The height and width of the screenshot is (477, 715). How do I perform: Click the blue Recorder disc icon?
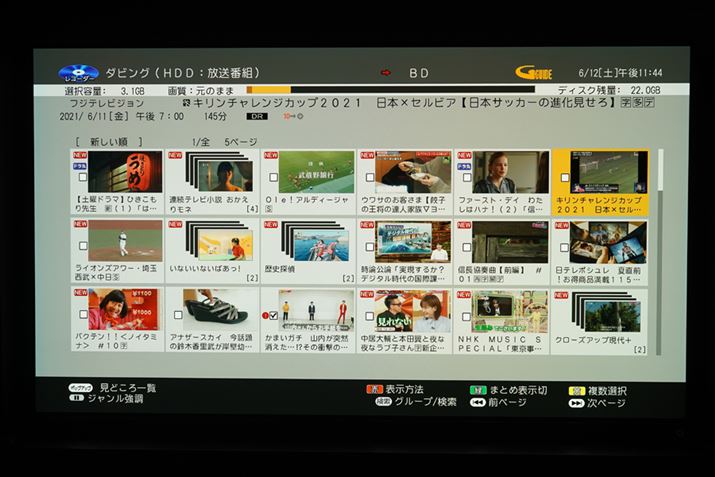click(78, 73)
